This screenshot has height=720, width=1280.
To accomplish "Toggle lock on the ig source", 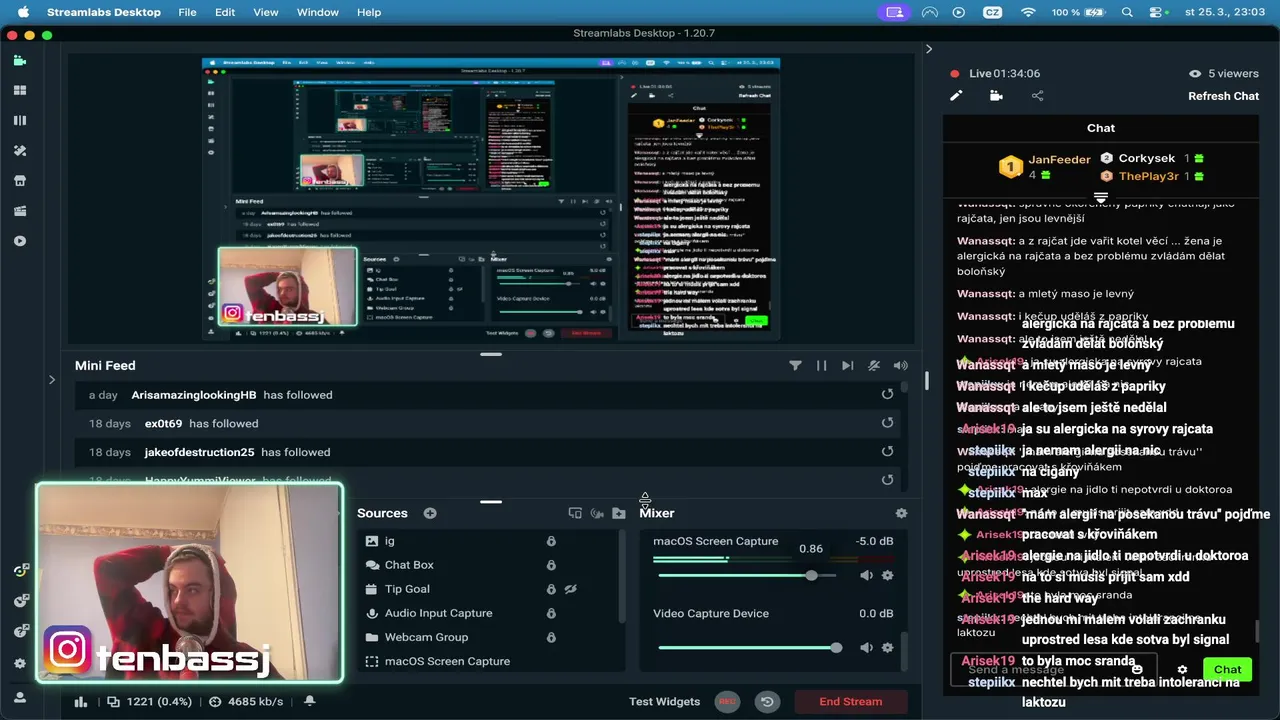I will pyautogui.click(x=551, y=541).
